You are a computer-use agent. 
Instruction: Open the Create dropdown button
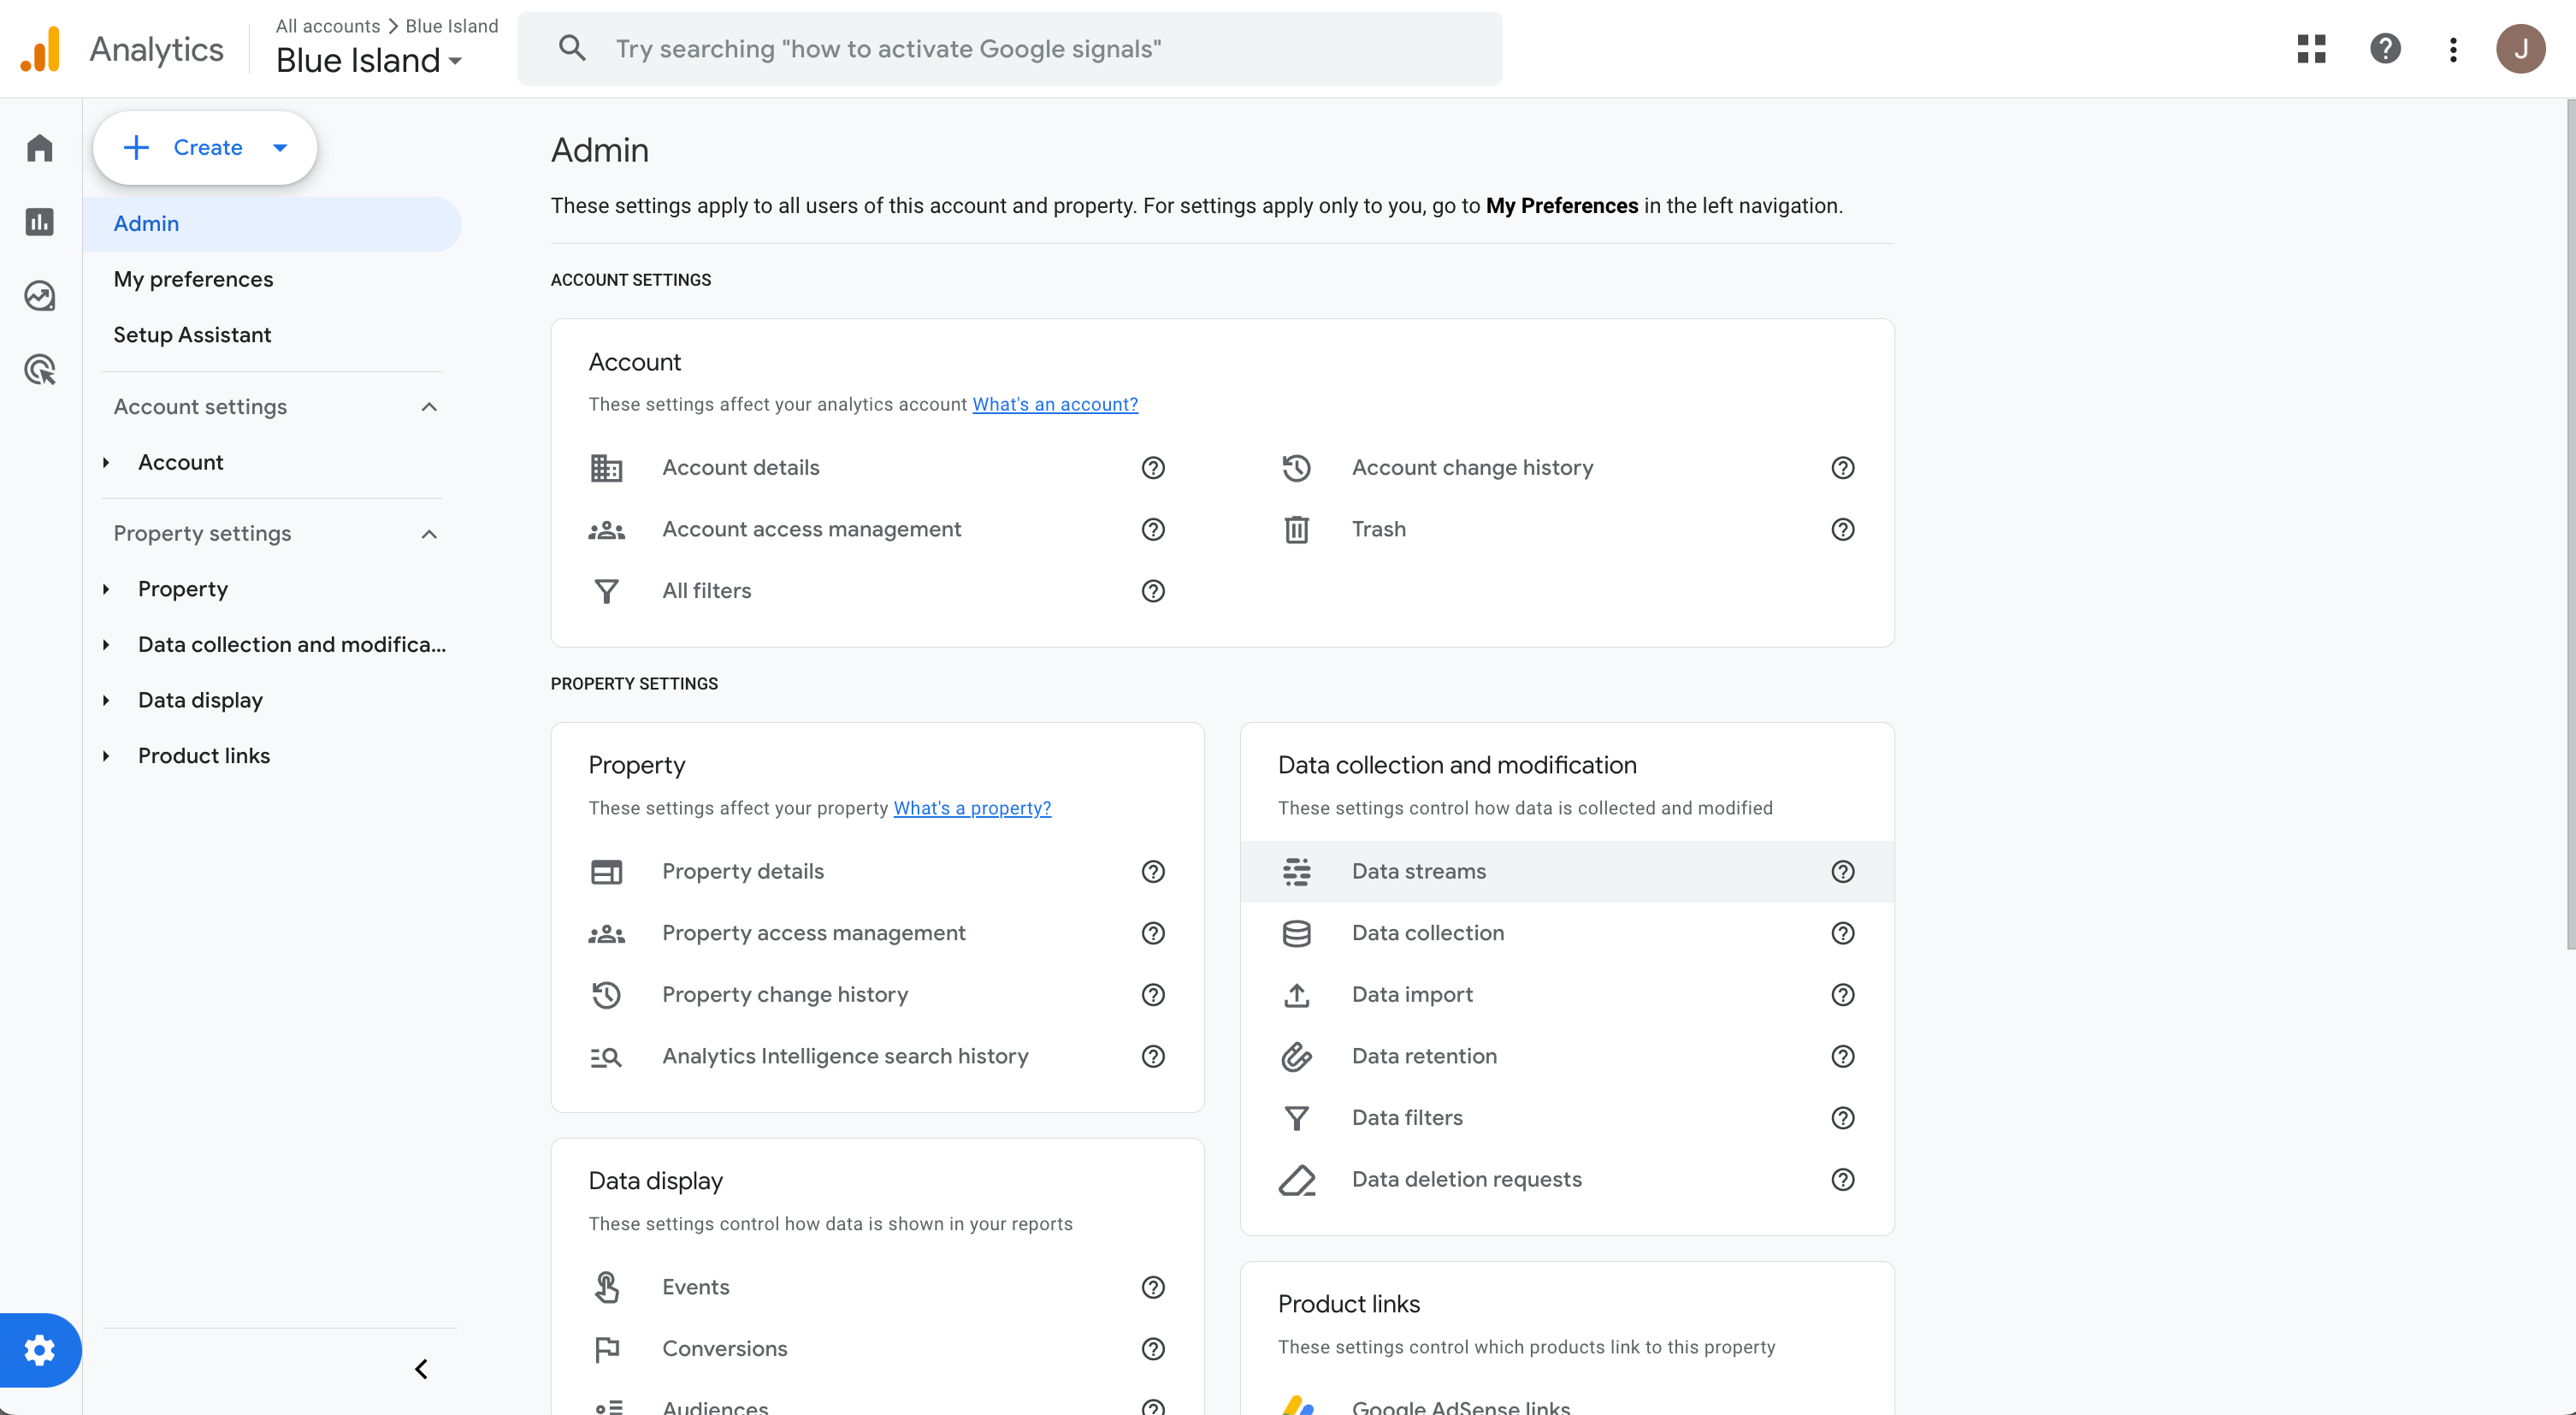205,148
